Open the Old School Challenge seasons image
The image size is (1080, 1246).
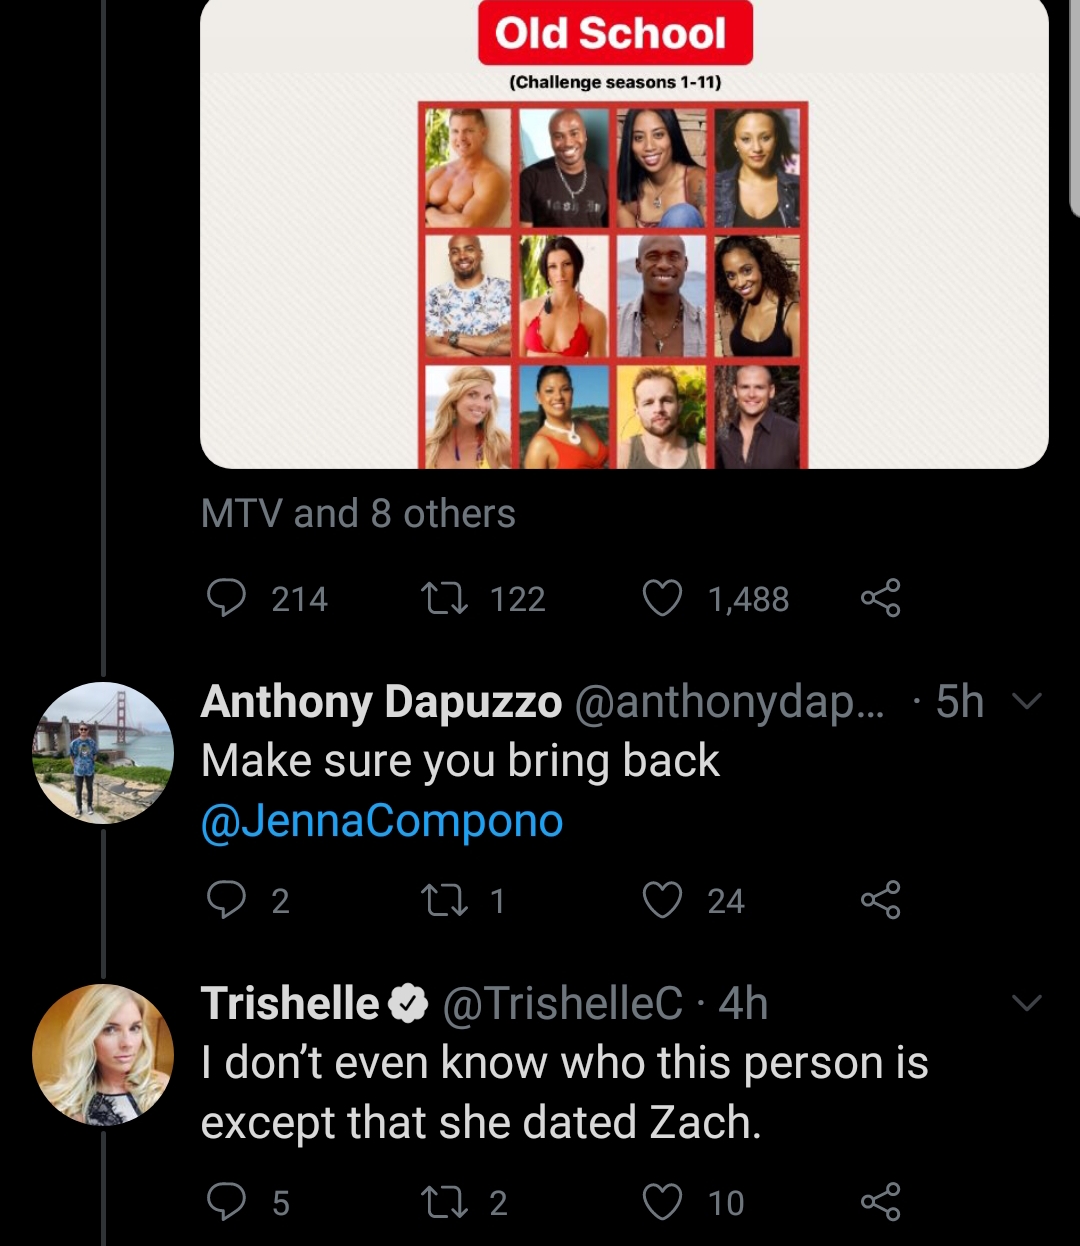click(x=624, y=234)
